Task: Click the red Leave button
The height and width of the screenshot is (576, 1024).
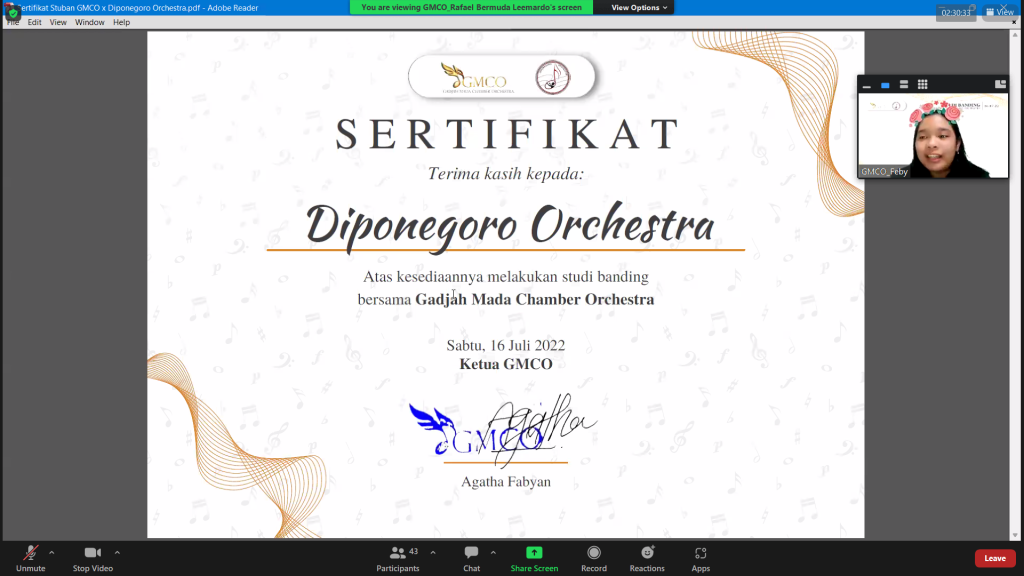Action: pyautogui.click(x=994, y=558)
